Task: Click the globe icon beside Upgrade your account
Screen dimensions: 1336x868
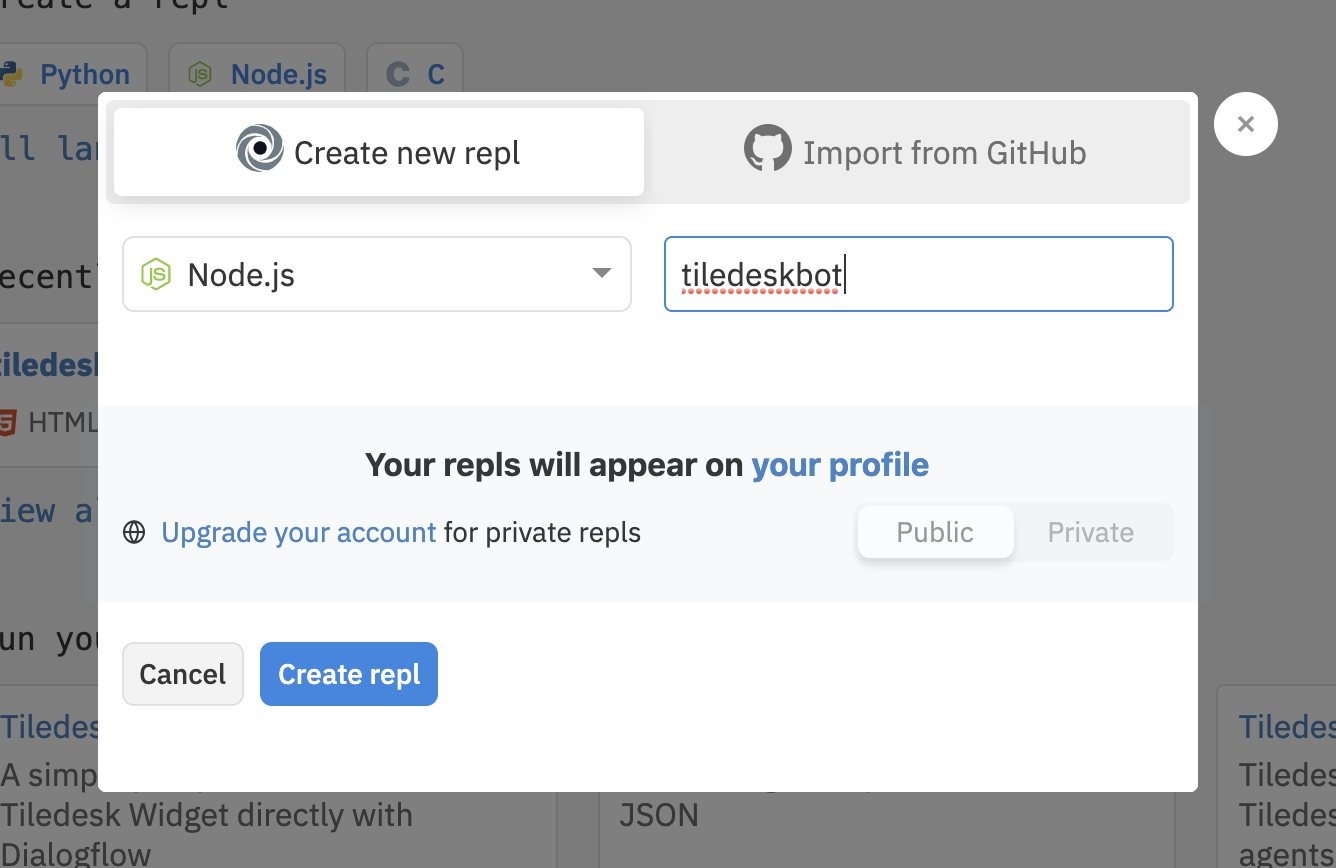Action: (x=134, y=532)
